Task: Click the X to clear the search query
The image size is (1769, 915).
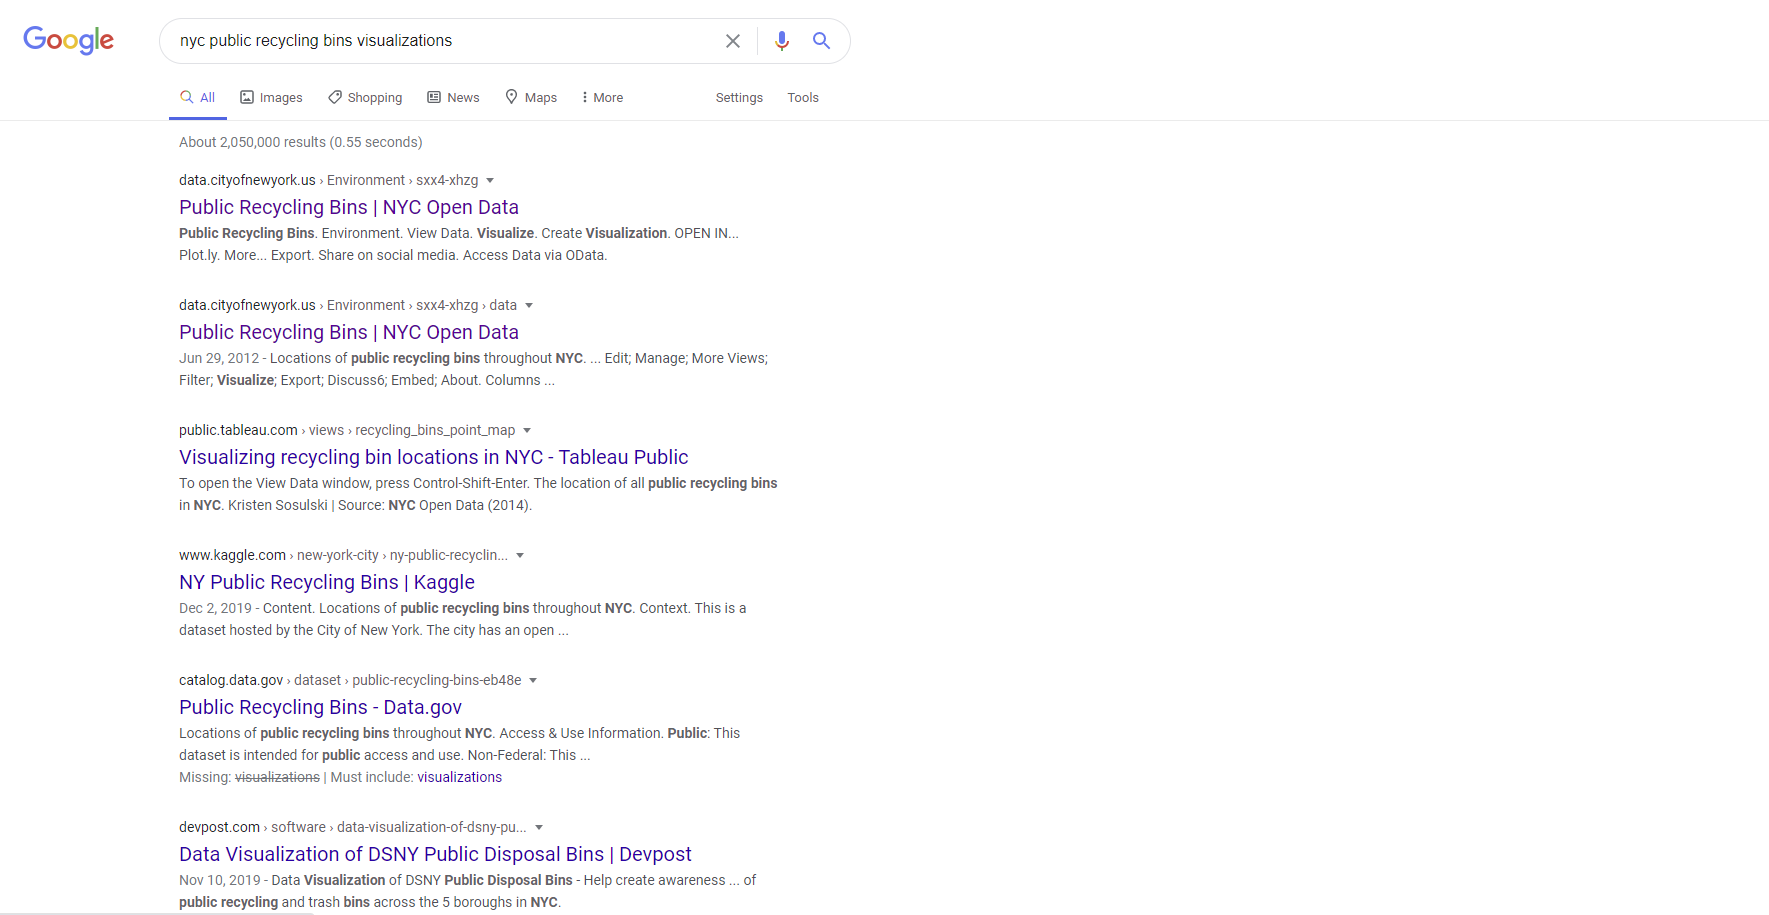Action: point(733,41)
